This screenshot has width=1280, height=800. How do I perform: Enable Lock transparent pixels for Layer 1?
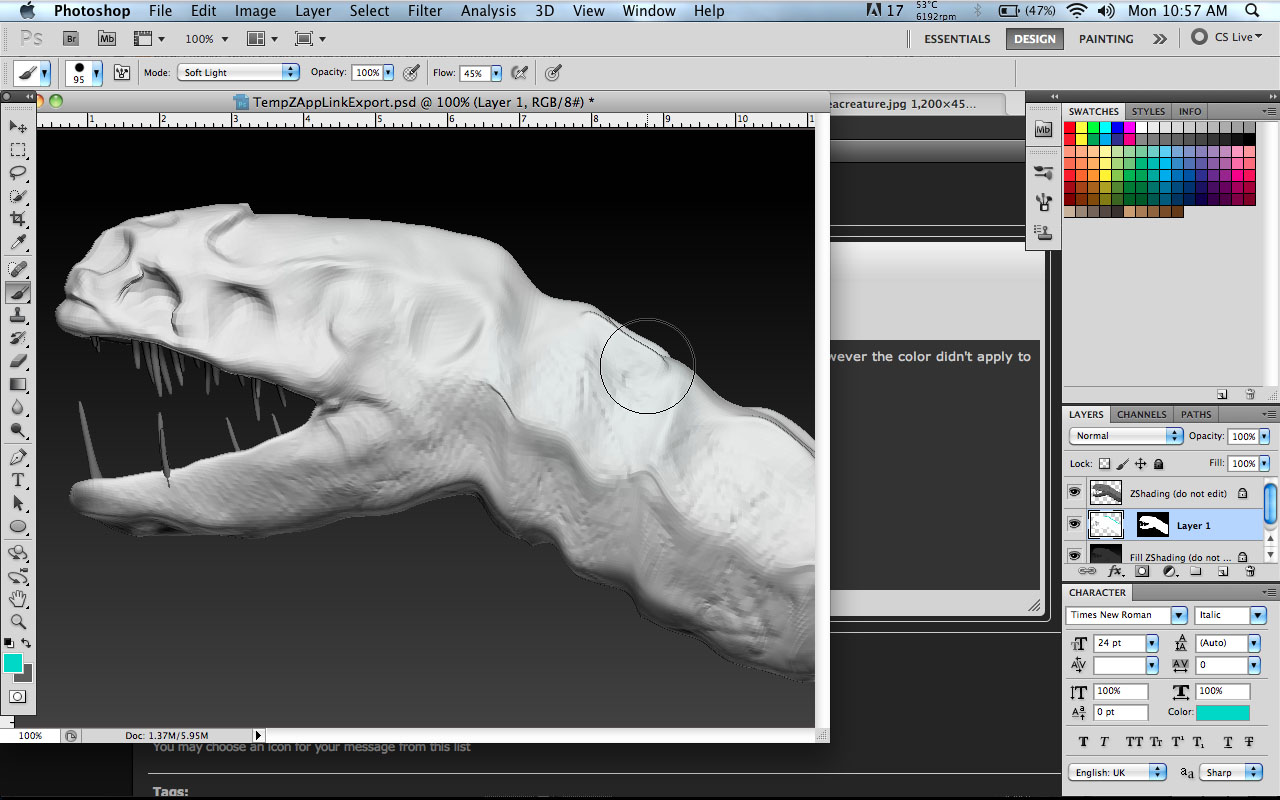[x=1106, y=463]
